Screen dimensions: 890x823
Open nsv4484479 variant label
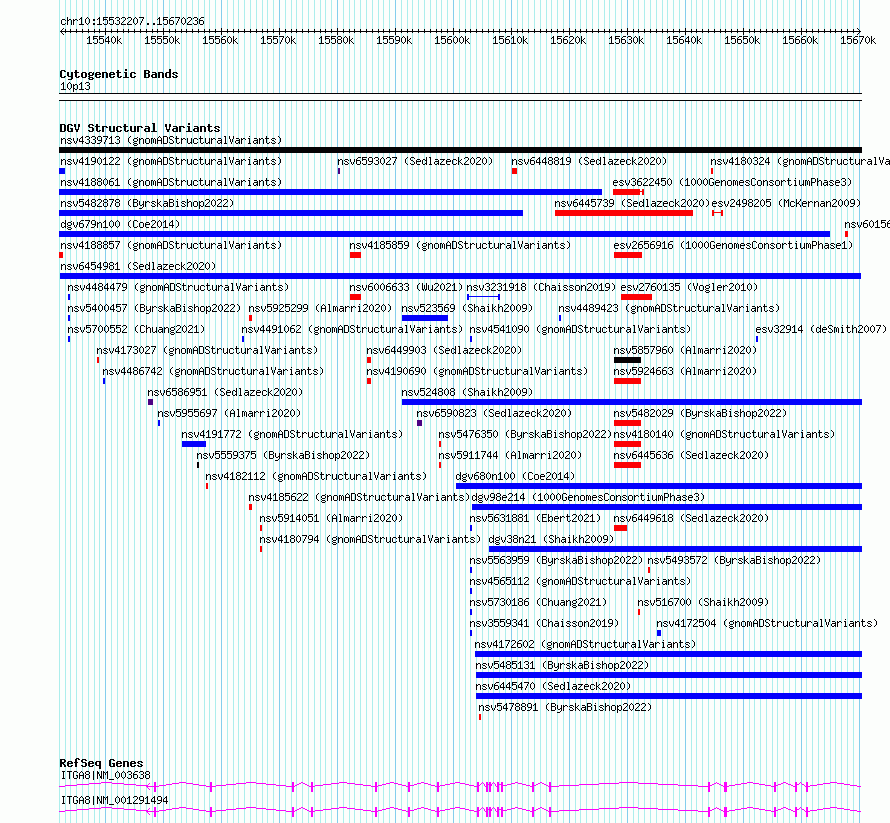coord(178,287)
